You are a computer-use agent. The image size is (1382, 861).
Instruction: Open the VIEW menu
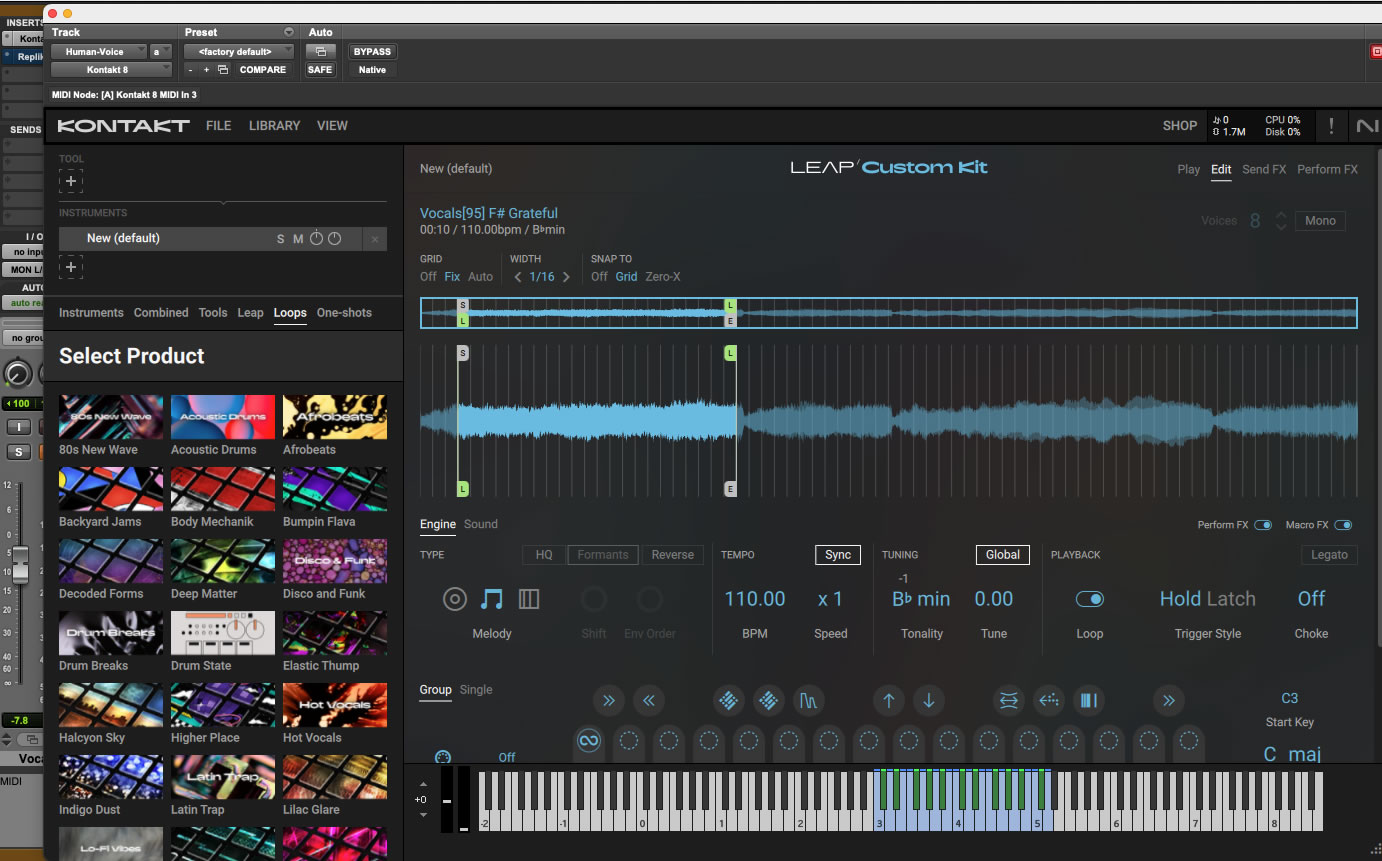pos(332,126)
